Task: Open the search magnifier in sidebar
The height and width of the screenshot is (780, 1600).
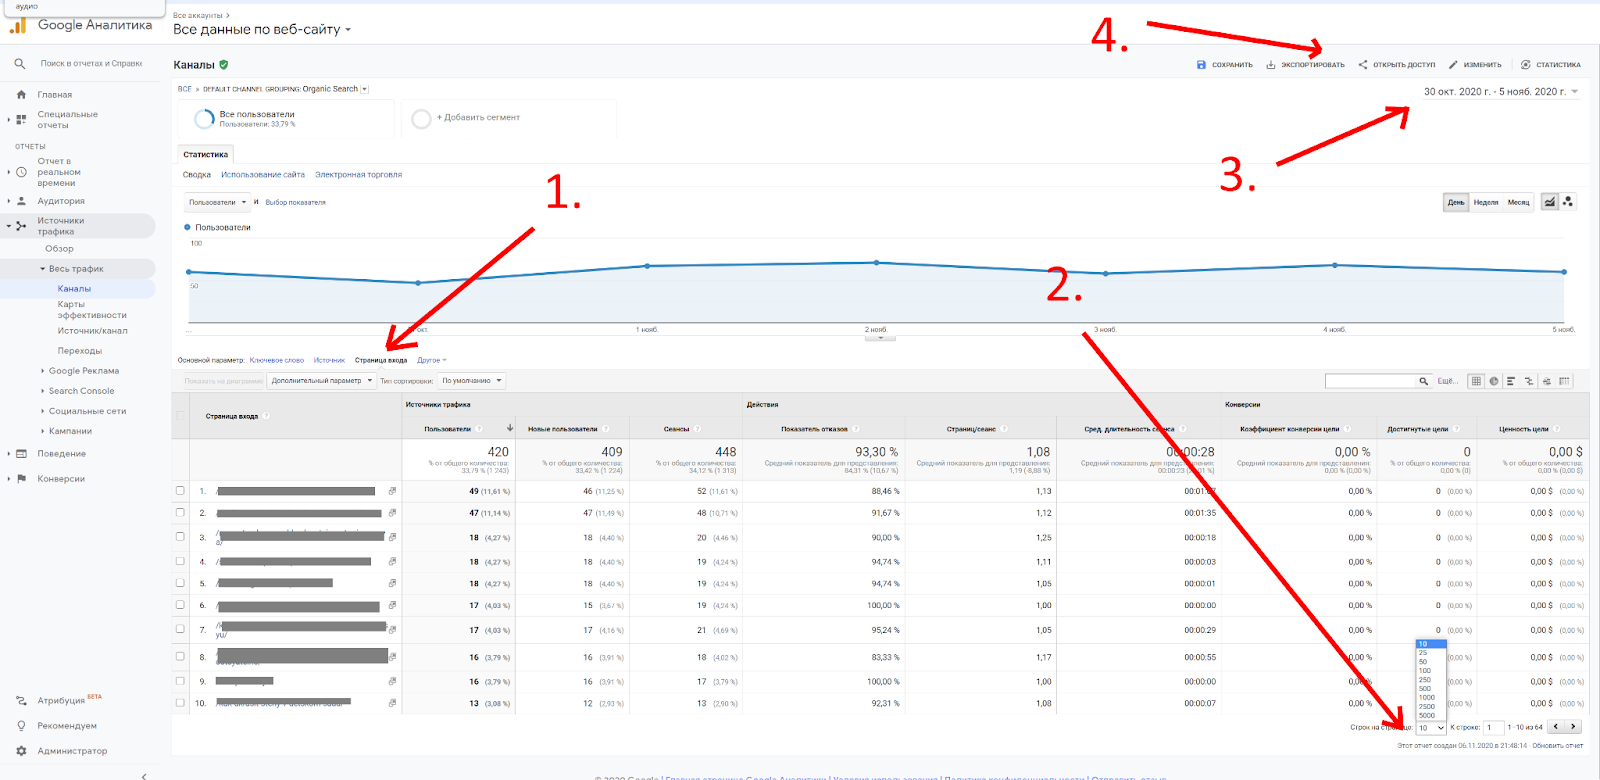Action: click(20, 64)
